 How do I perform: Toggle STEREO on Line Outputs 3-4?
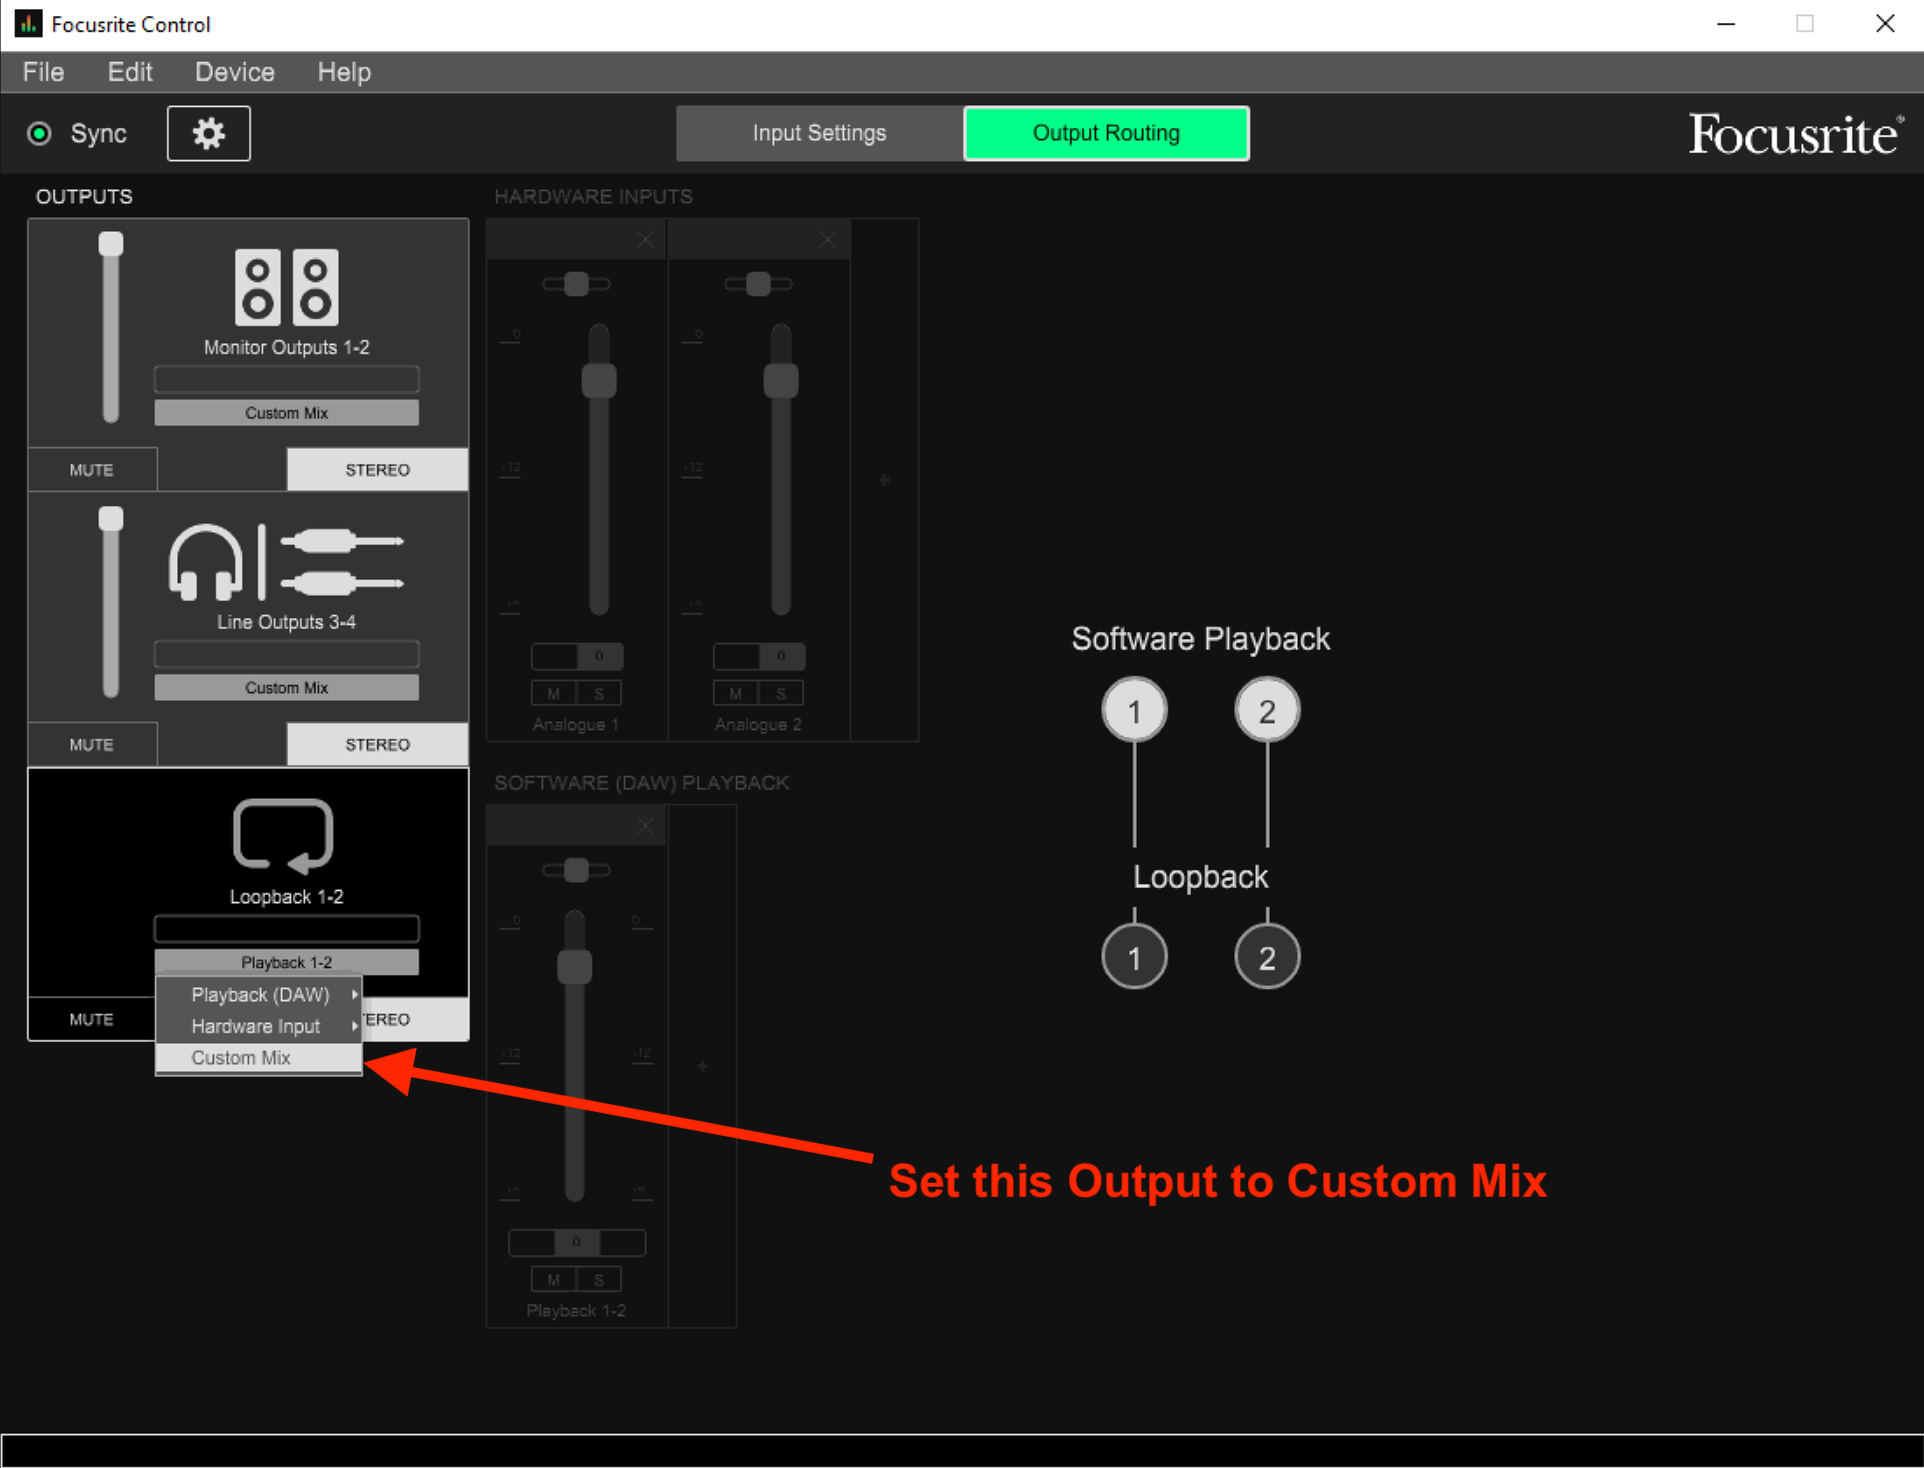tap(377, 744)
